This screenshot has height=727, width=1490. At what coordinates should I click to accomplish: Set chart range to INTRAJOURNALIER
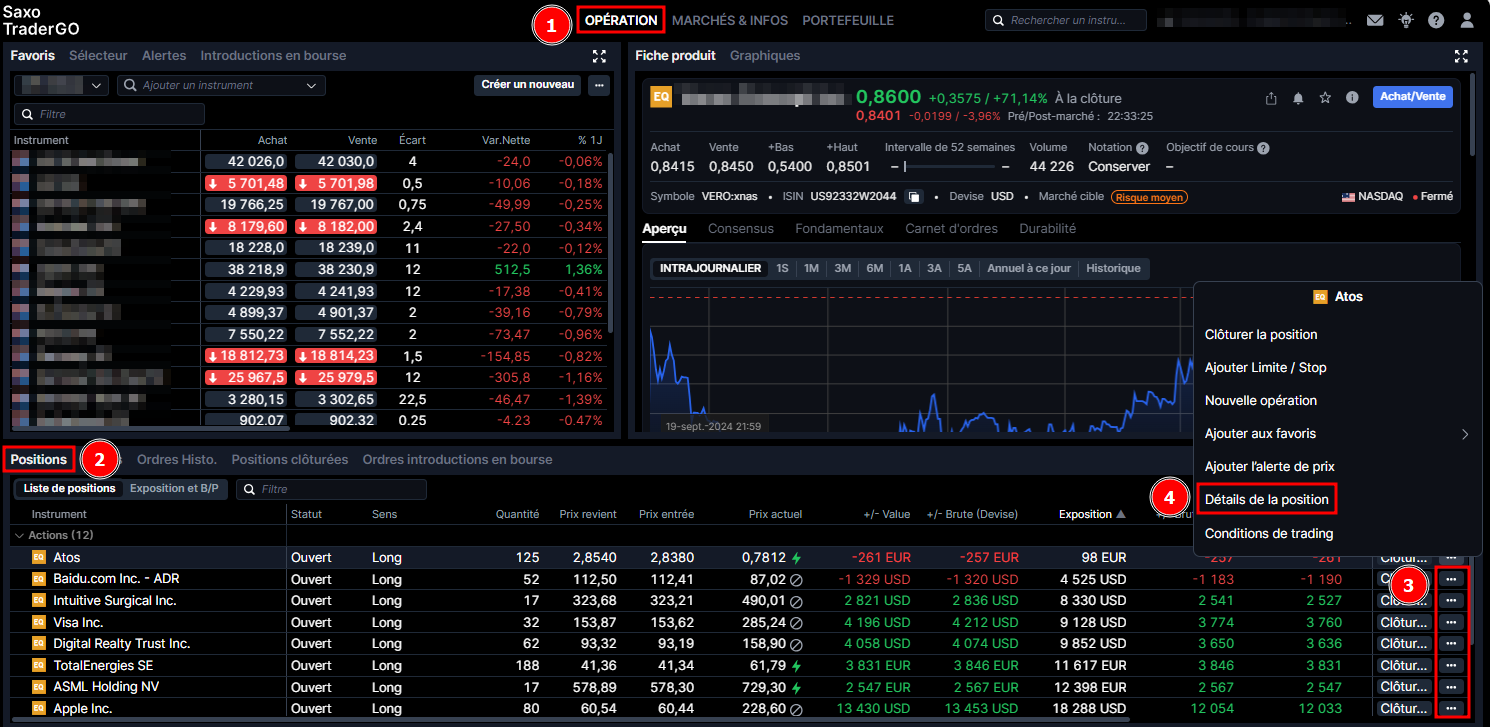tap(710, 268)
